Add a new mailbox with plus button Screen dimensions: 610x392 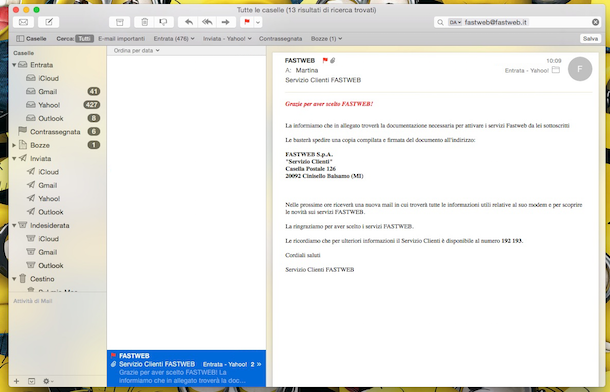pyautogui.click(x=16, y=381)
